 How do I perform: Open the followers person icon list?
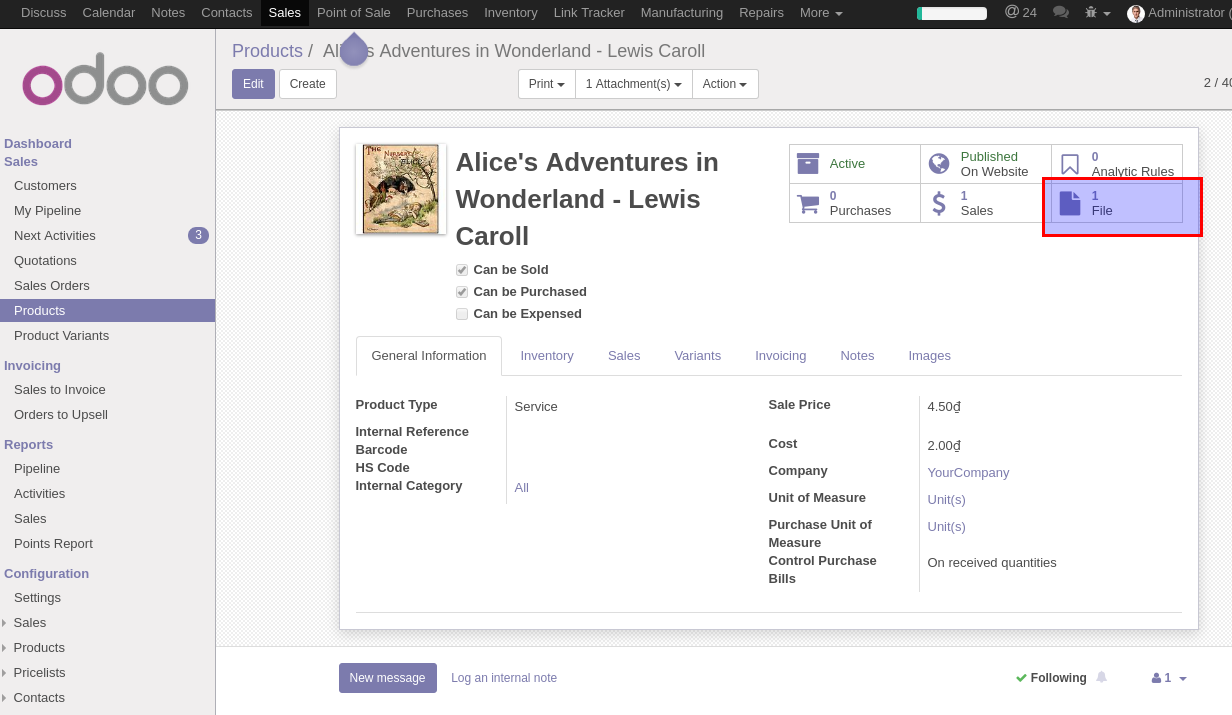(1169, 678)
